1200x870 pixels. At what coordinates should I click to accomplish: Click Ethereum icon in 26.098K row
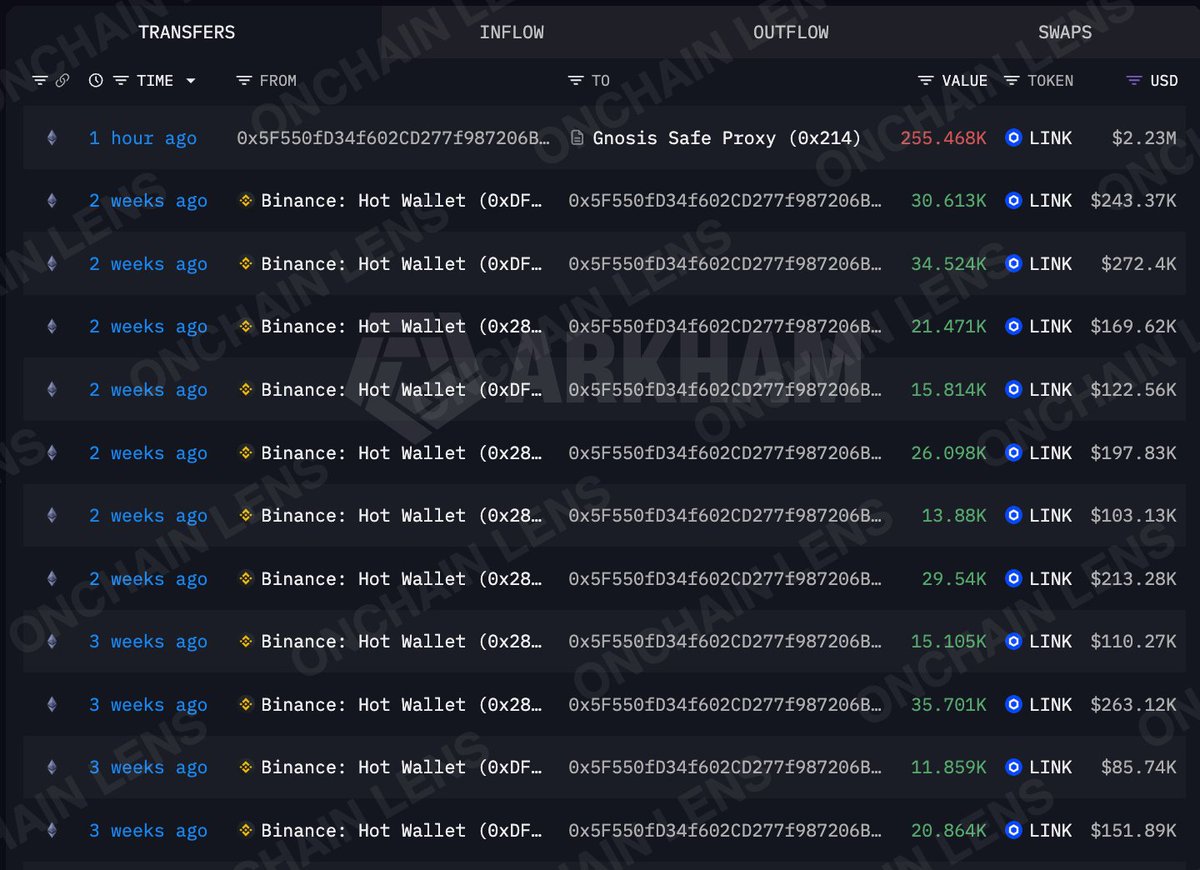[52, 453]
